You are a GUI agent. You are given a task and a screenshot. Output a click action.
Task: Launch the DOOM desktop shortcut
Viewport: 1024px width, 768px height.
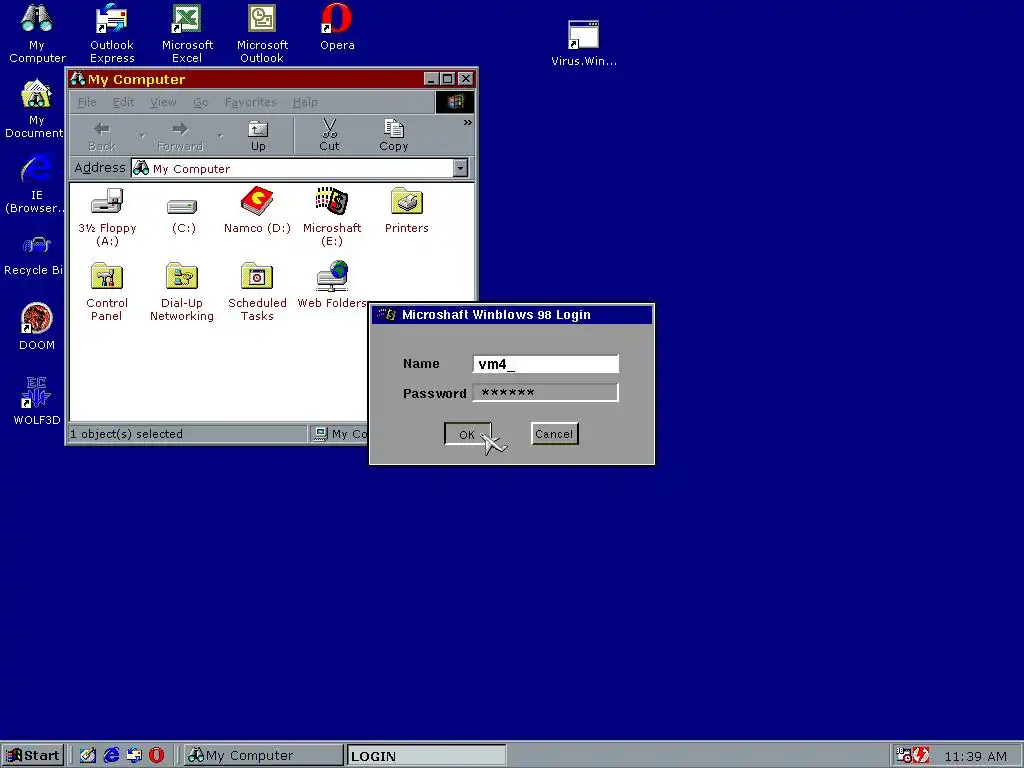click(37, 327)
